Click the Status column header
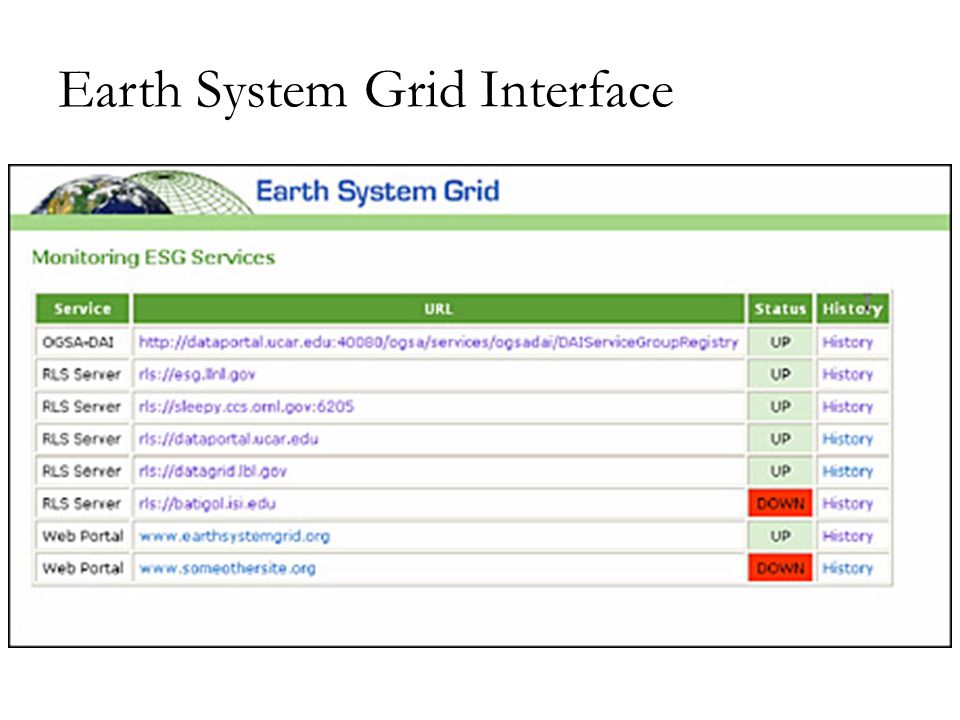The image size is (960, 720). coord(780,309)
